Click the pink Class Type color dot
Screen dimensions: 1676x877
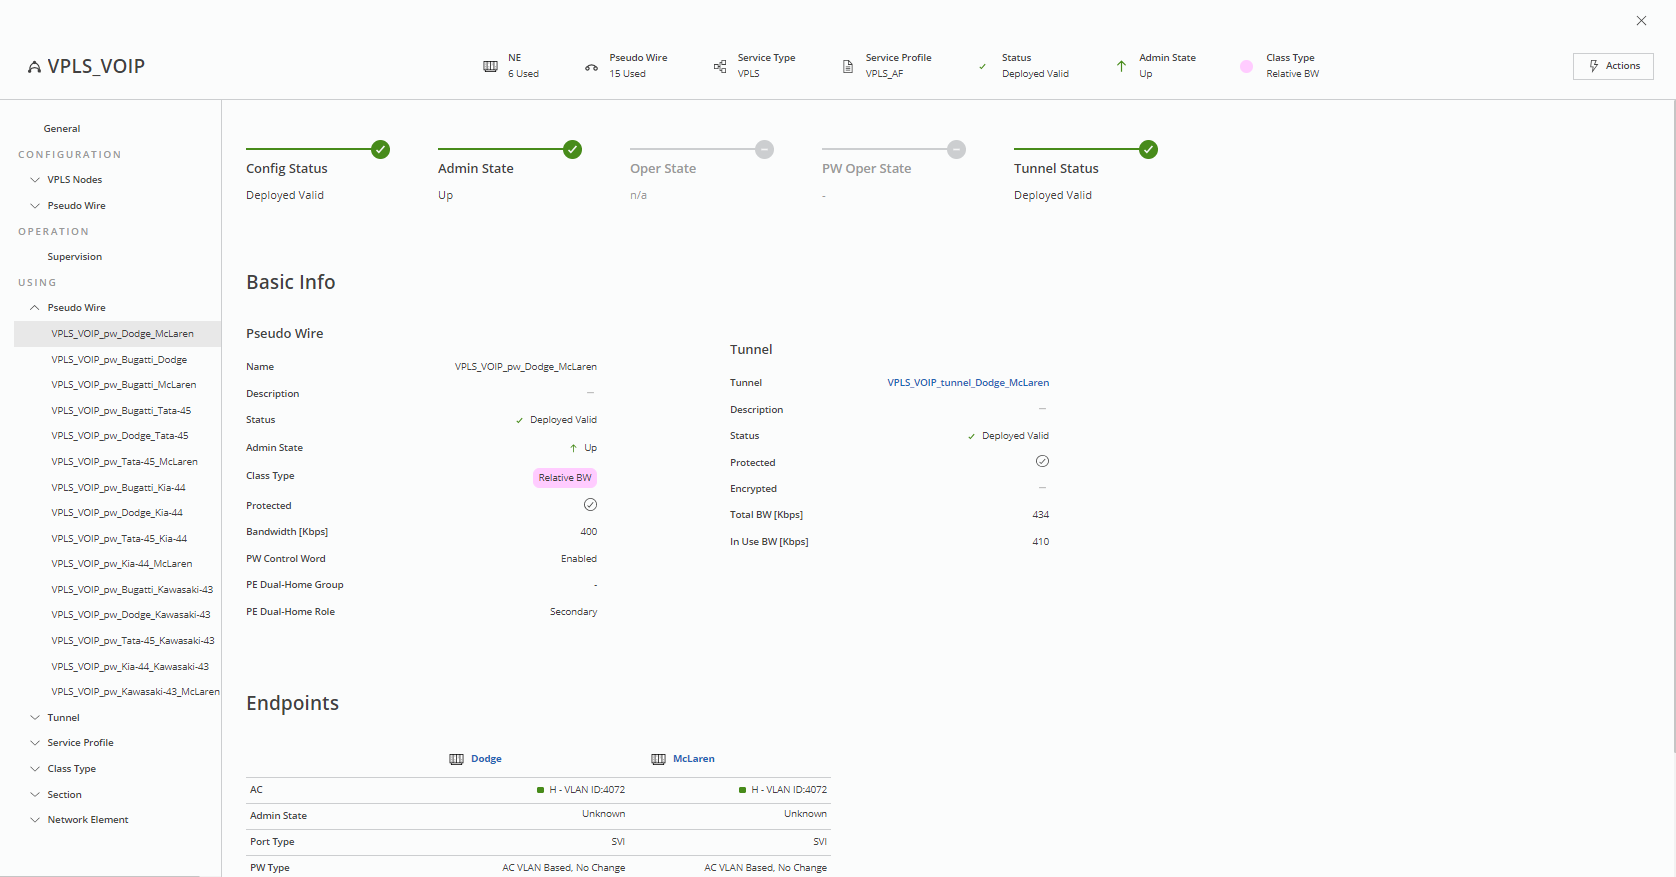(x=1246, y=66)
